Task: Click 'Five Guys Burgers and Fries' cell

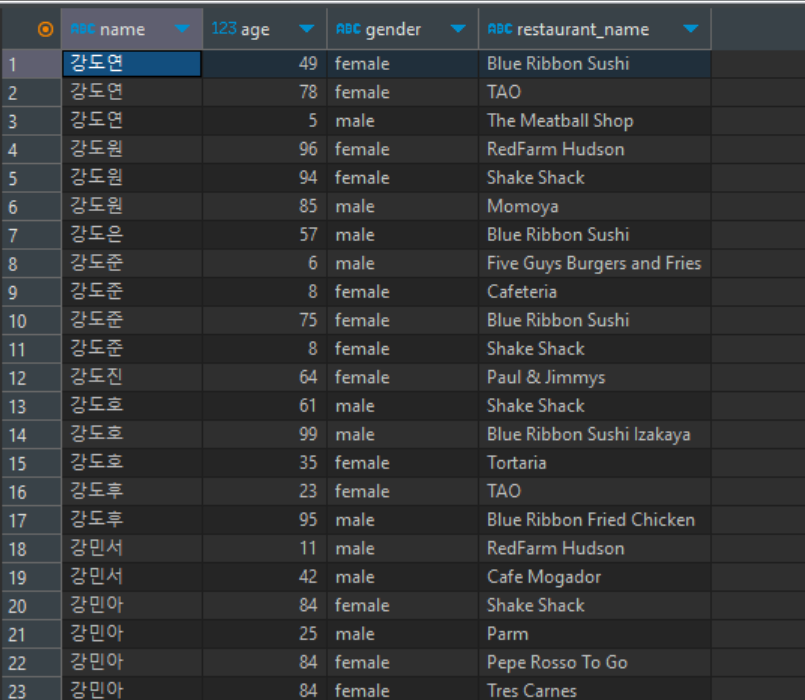Action: [595, 263]
